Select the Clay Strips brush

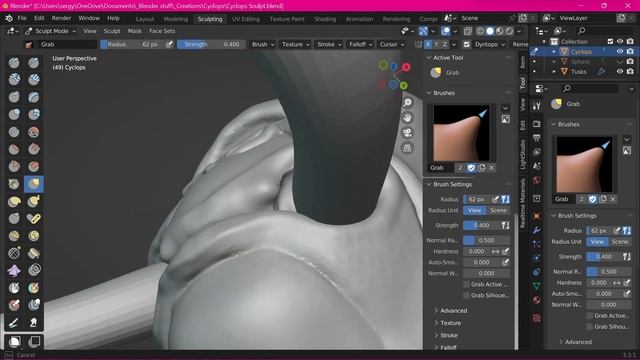coord(33,80)
